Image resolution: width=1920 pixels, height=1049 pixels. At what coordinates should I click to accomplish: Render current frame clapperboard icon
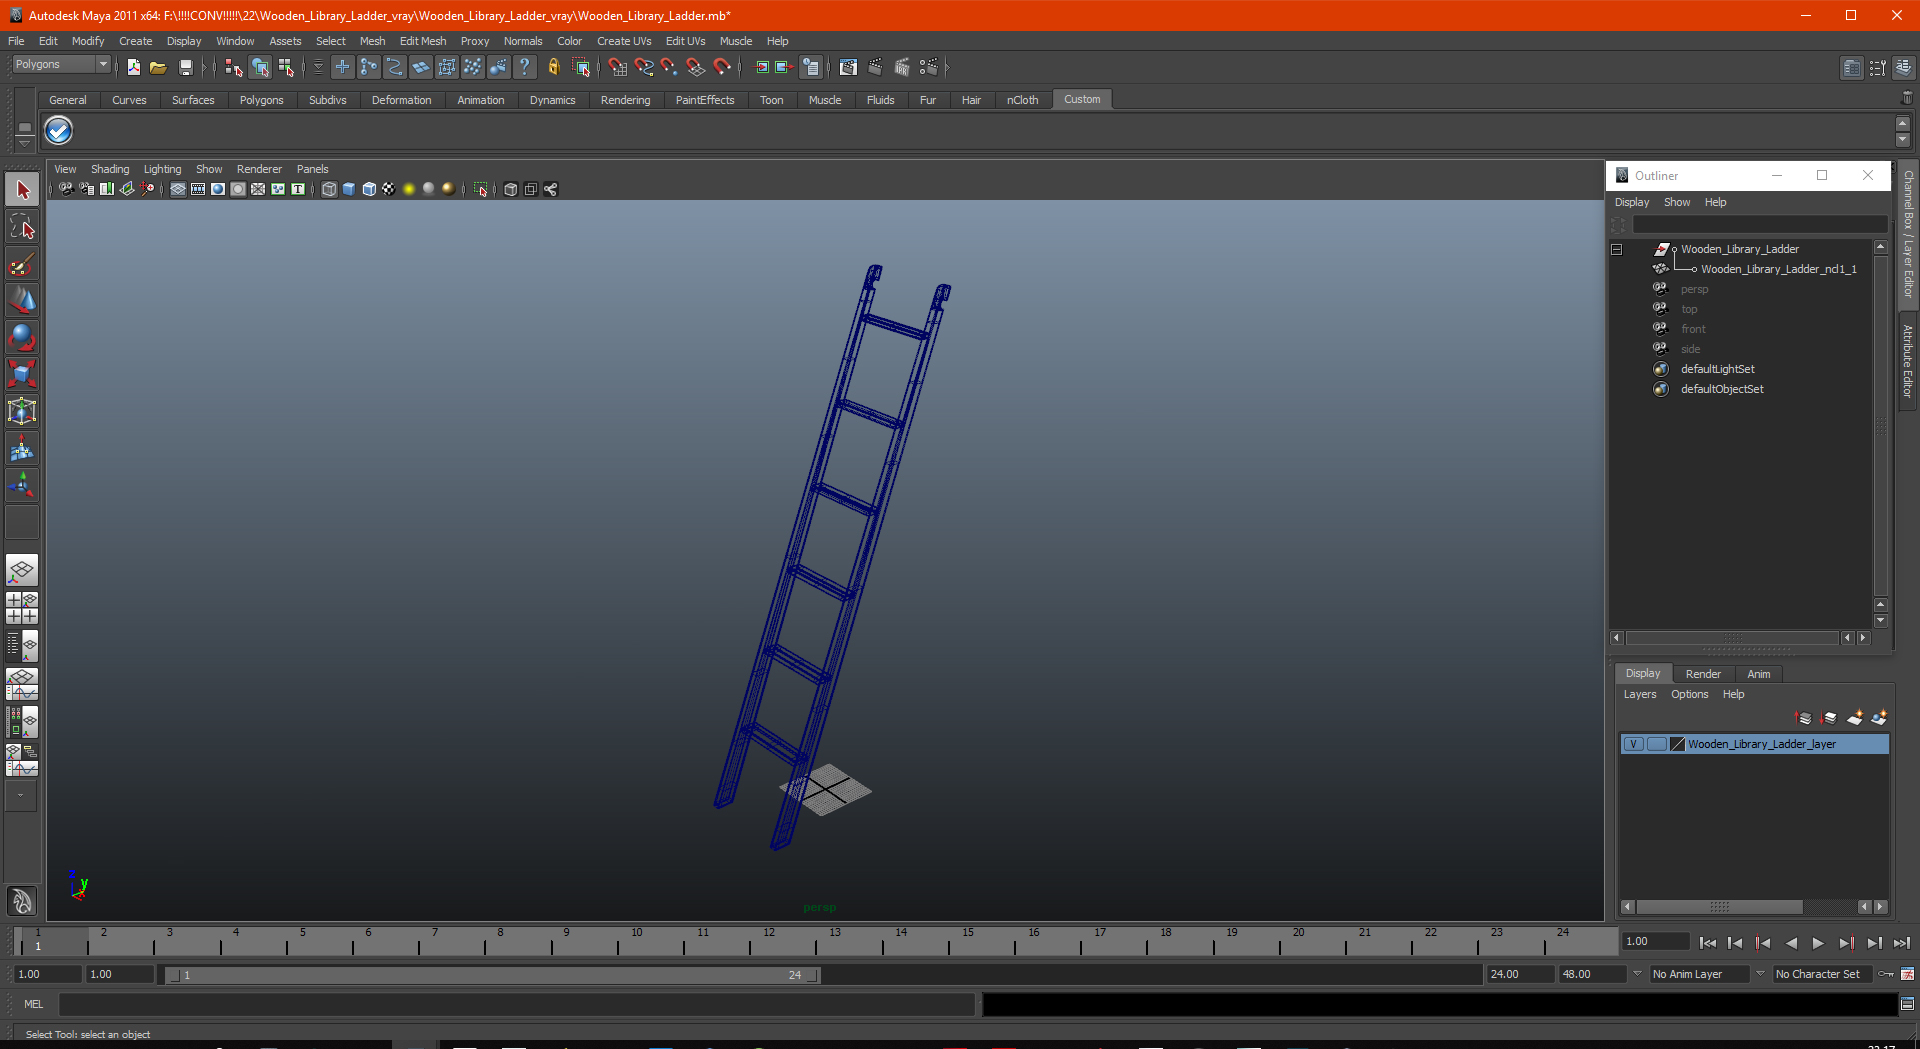tap(875, 67)
